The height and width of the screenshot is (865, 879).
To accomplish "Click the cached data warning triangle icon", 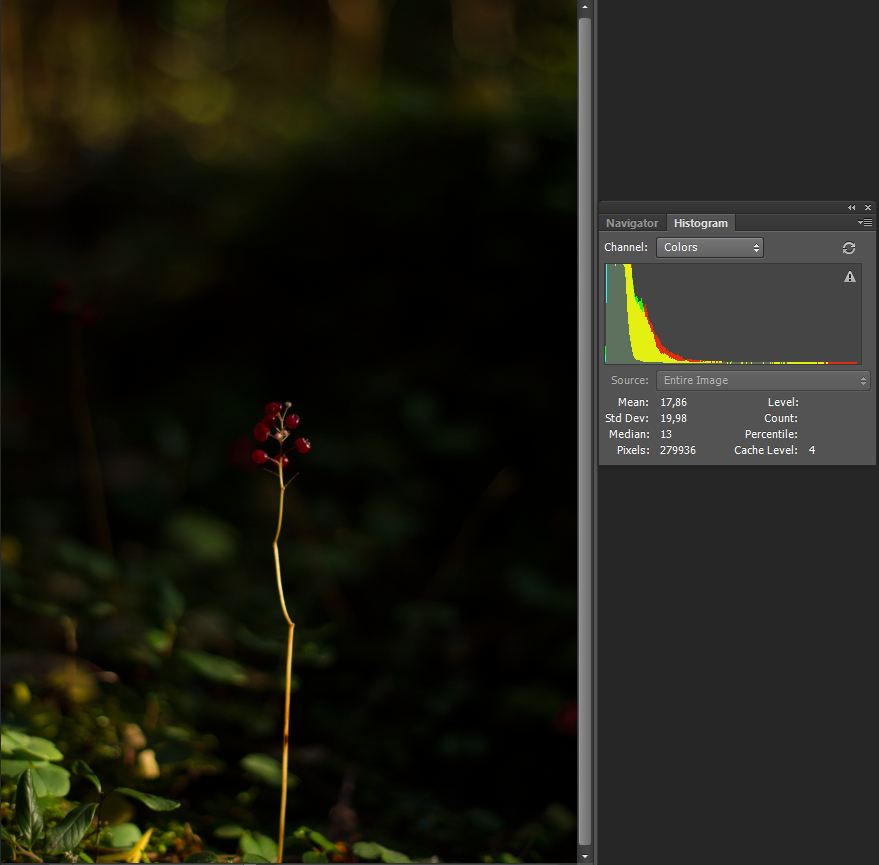I will pos(850,277).
